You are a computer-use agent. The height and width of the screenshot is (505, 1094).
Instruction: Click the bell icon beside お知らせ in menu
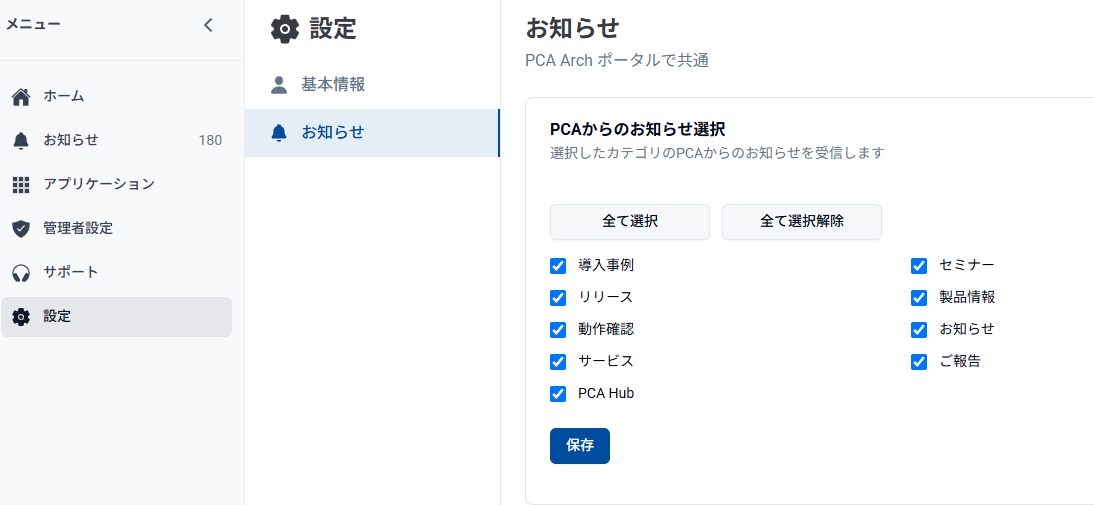pyautogui.click(x=20, y=141)
